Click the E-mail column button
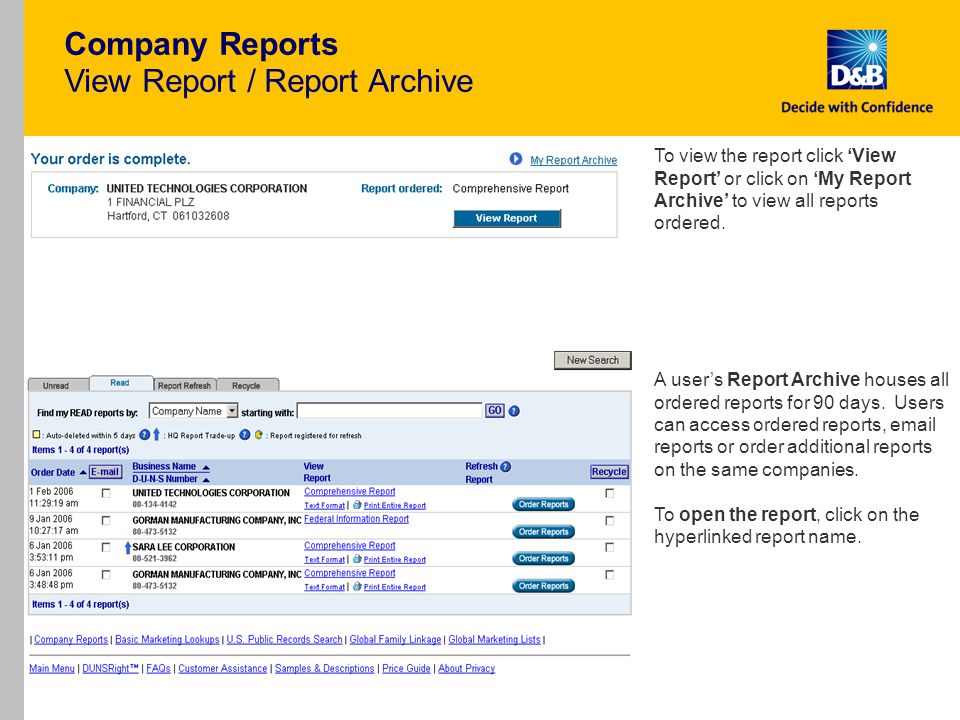 click(x=105, y=472)
